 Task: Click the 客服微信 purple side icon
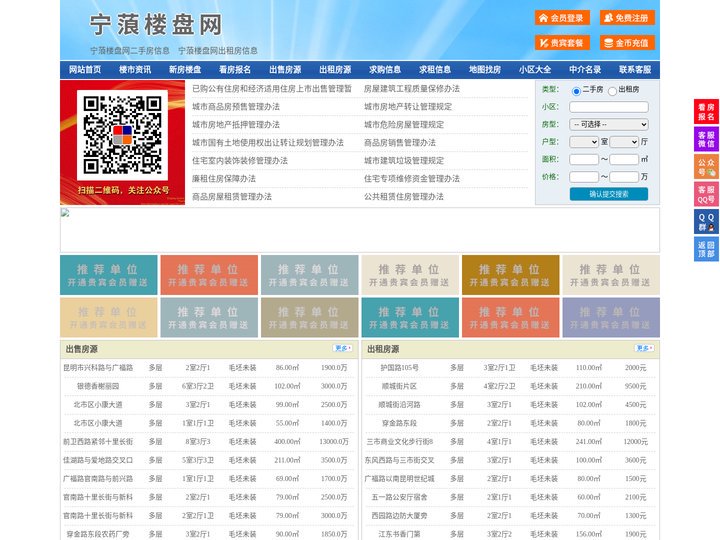coord(706,139)
